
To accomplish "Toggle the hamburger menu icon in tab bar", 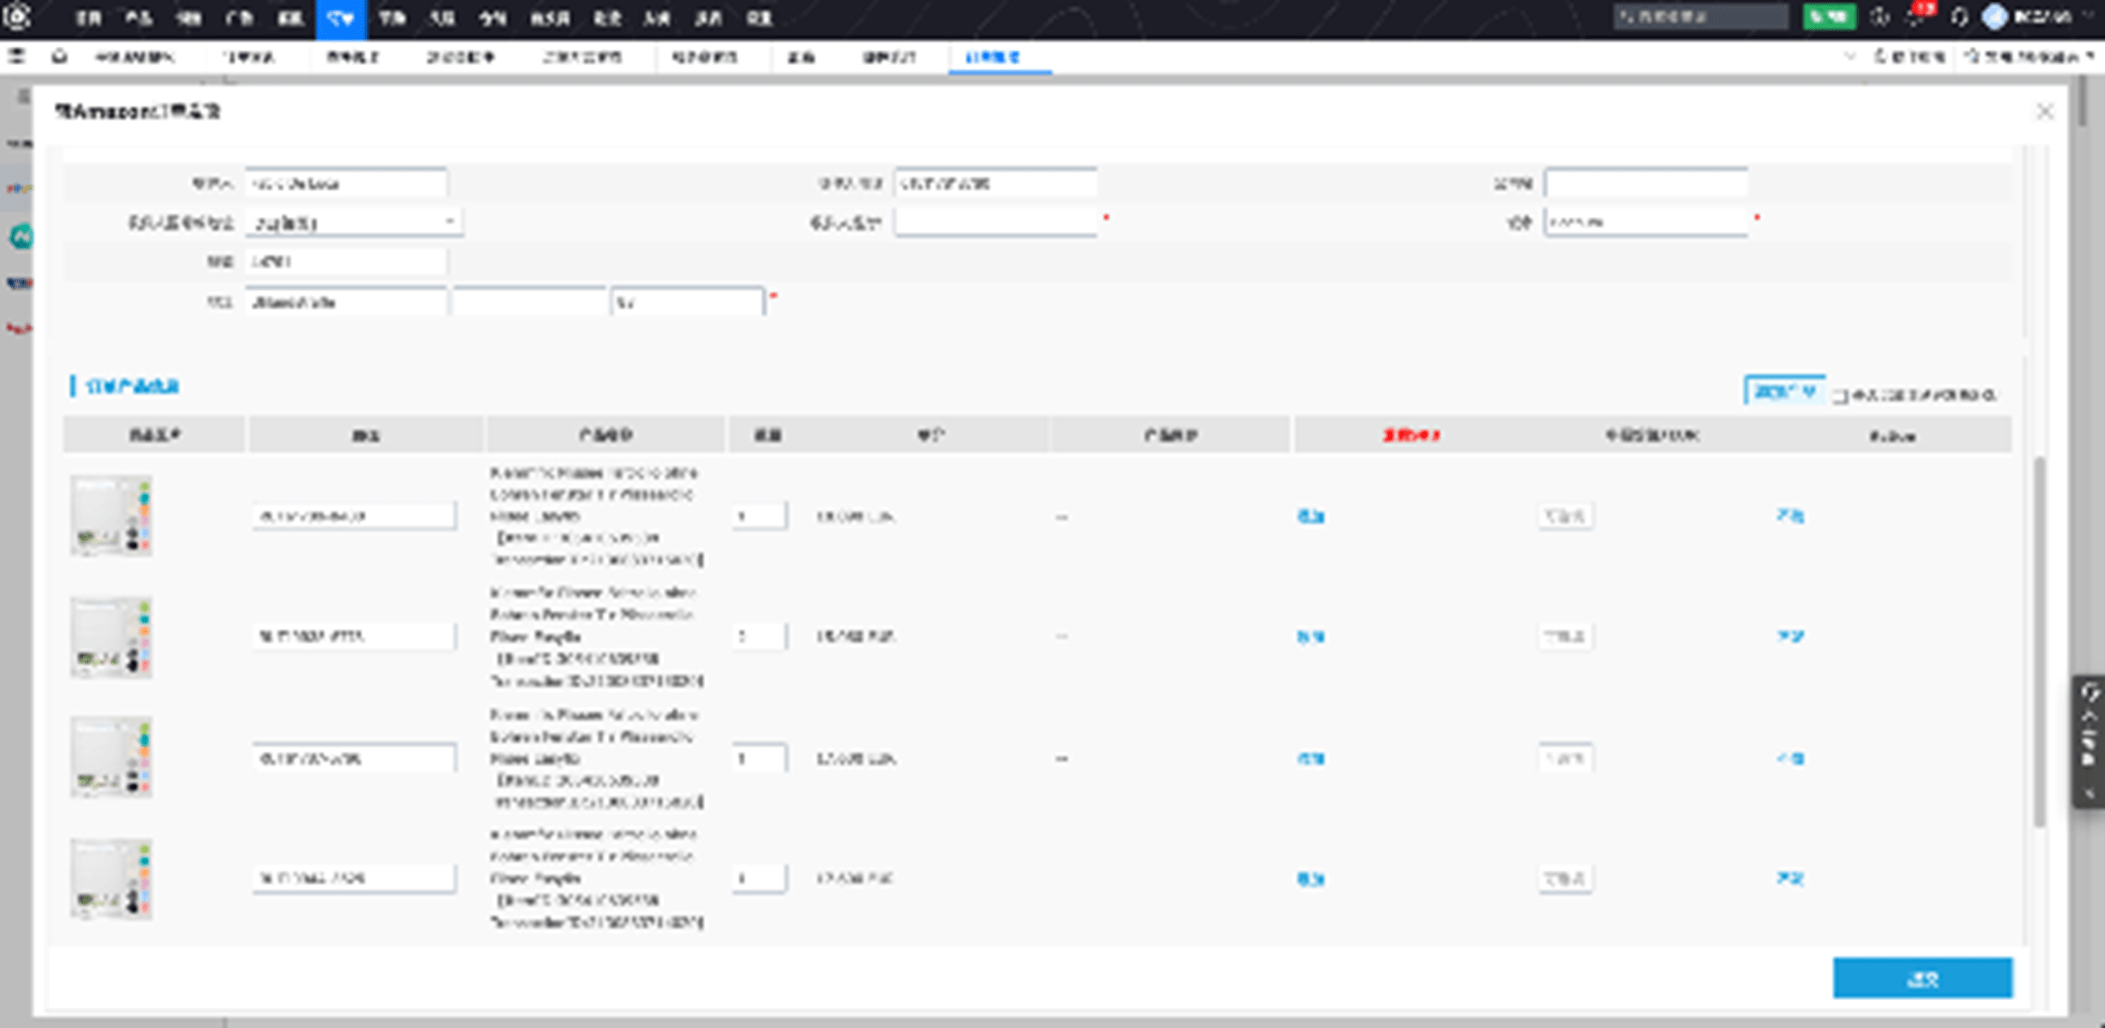I will click(17, 57).
